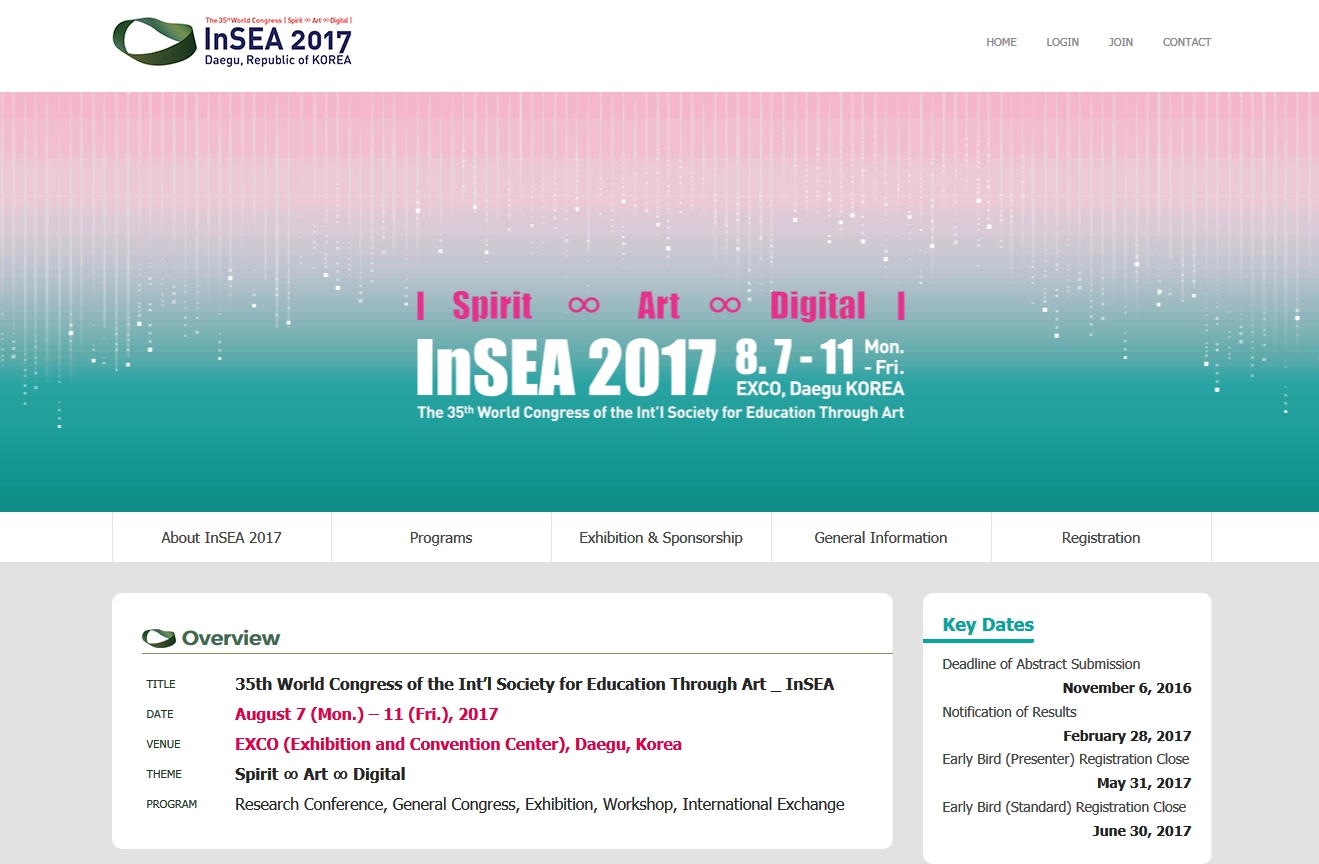The height and width of the screenshot is (864, 1319).
Task: Click the DATE label in Overview
Action: click(160, 714)
